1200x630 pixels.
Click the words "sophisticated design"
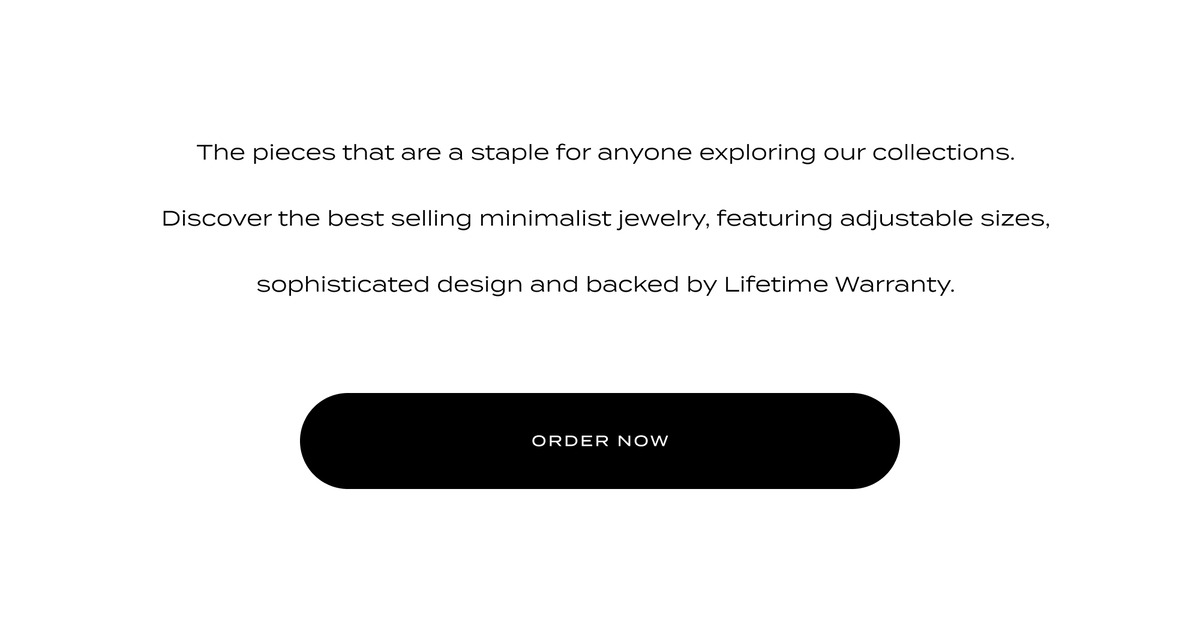tap(390, 285)
